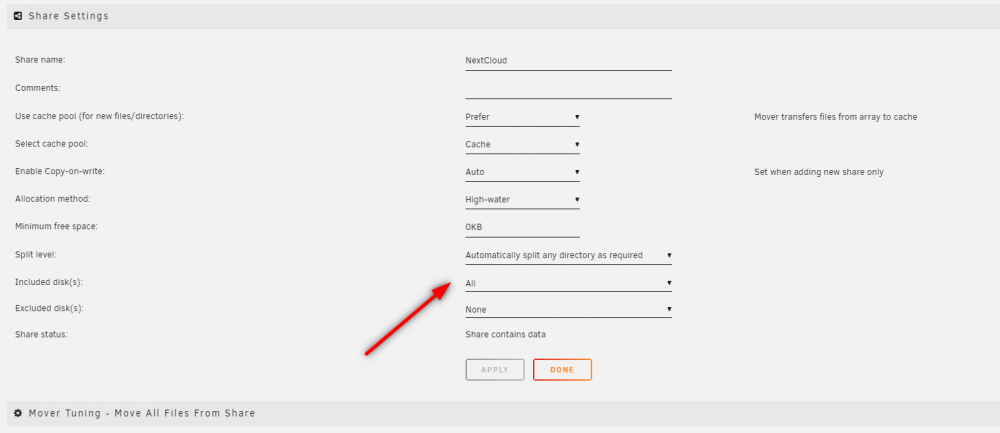This screenshot has height=433, width=1000.
Task: Open the Use cache pool Prefer dropdown
Action: (522, 117)
